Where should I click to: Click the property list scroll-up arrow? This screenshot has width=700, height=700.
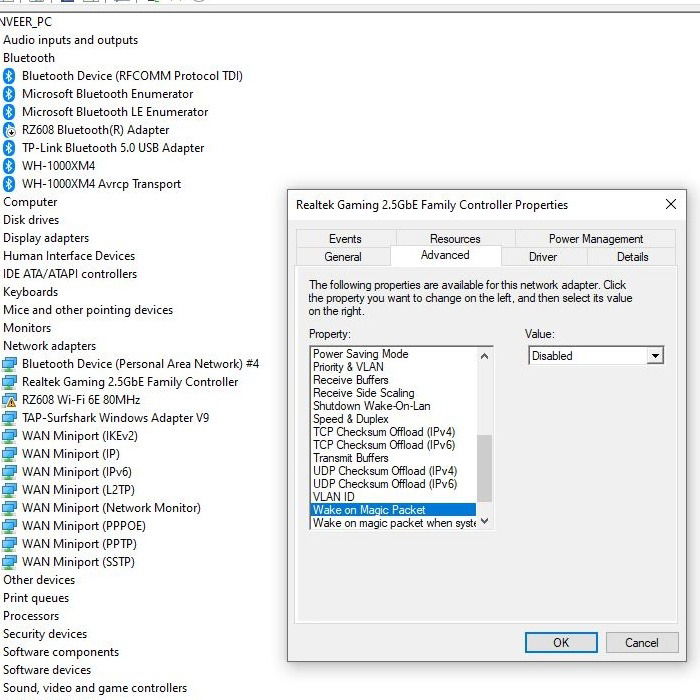click(484, 356)
